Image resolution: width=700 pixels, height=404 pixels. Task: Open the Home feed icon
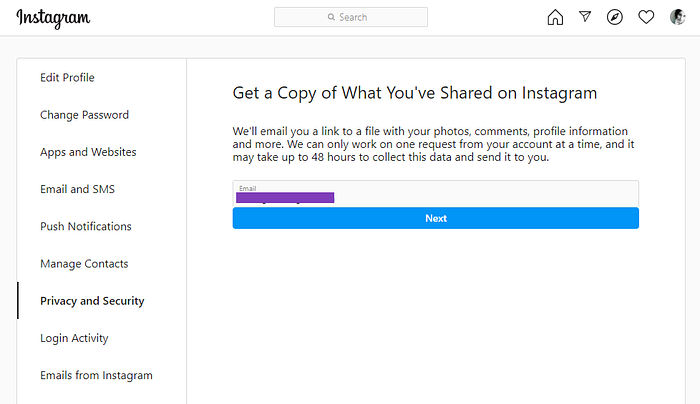point(555,17)
